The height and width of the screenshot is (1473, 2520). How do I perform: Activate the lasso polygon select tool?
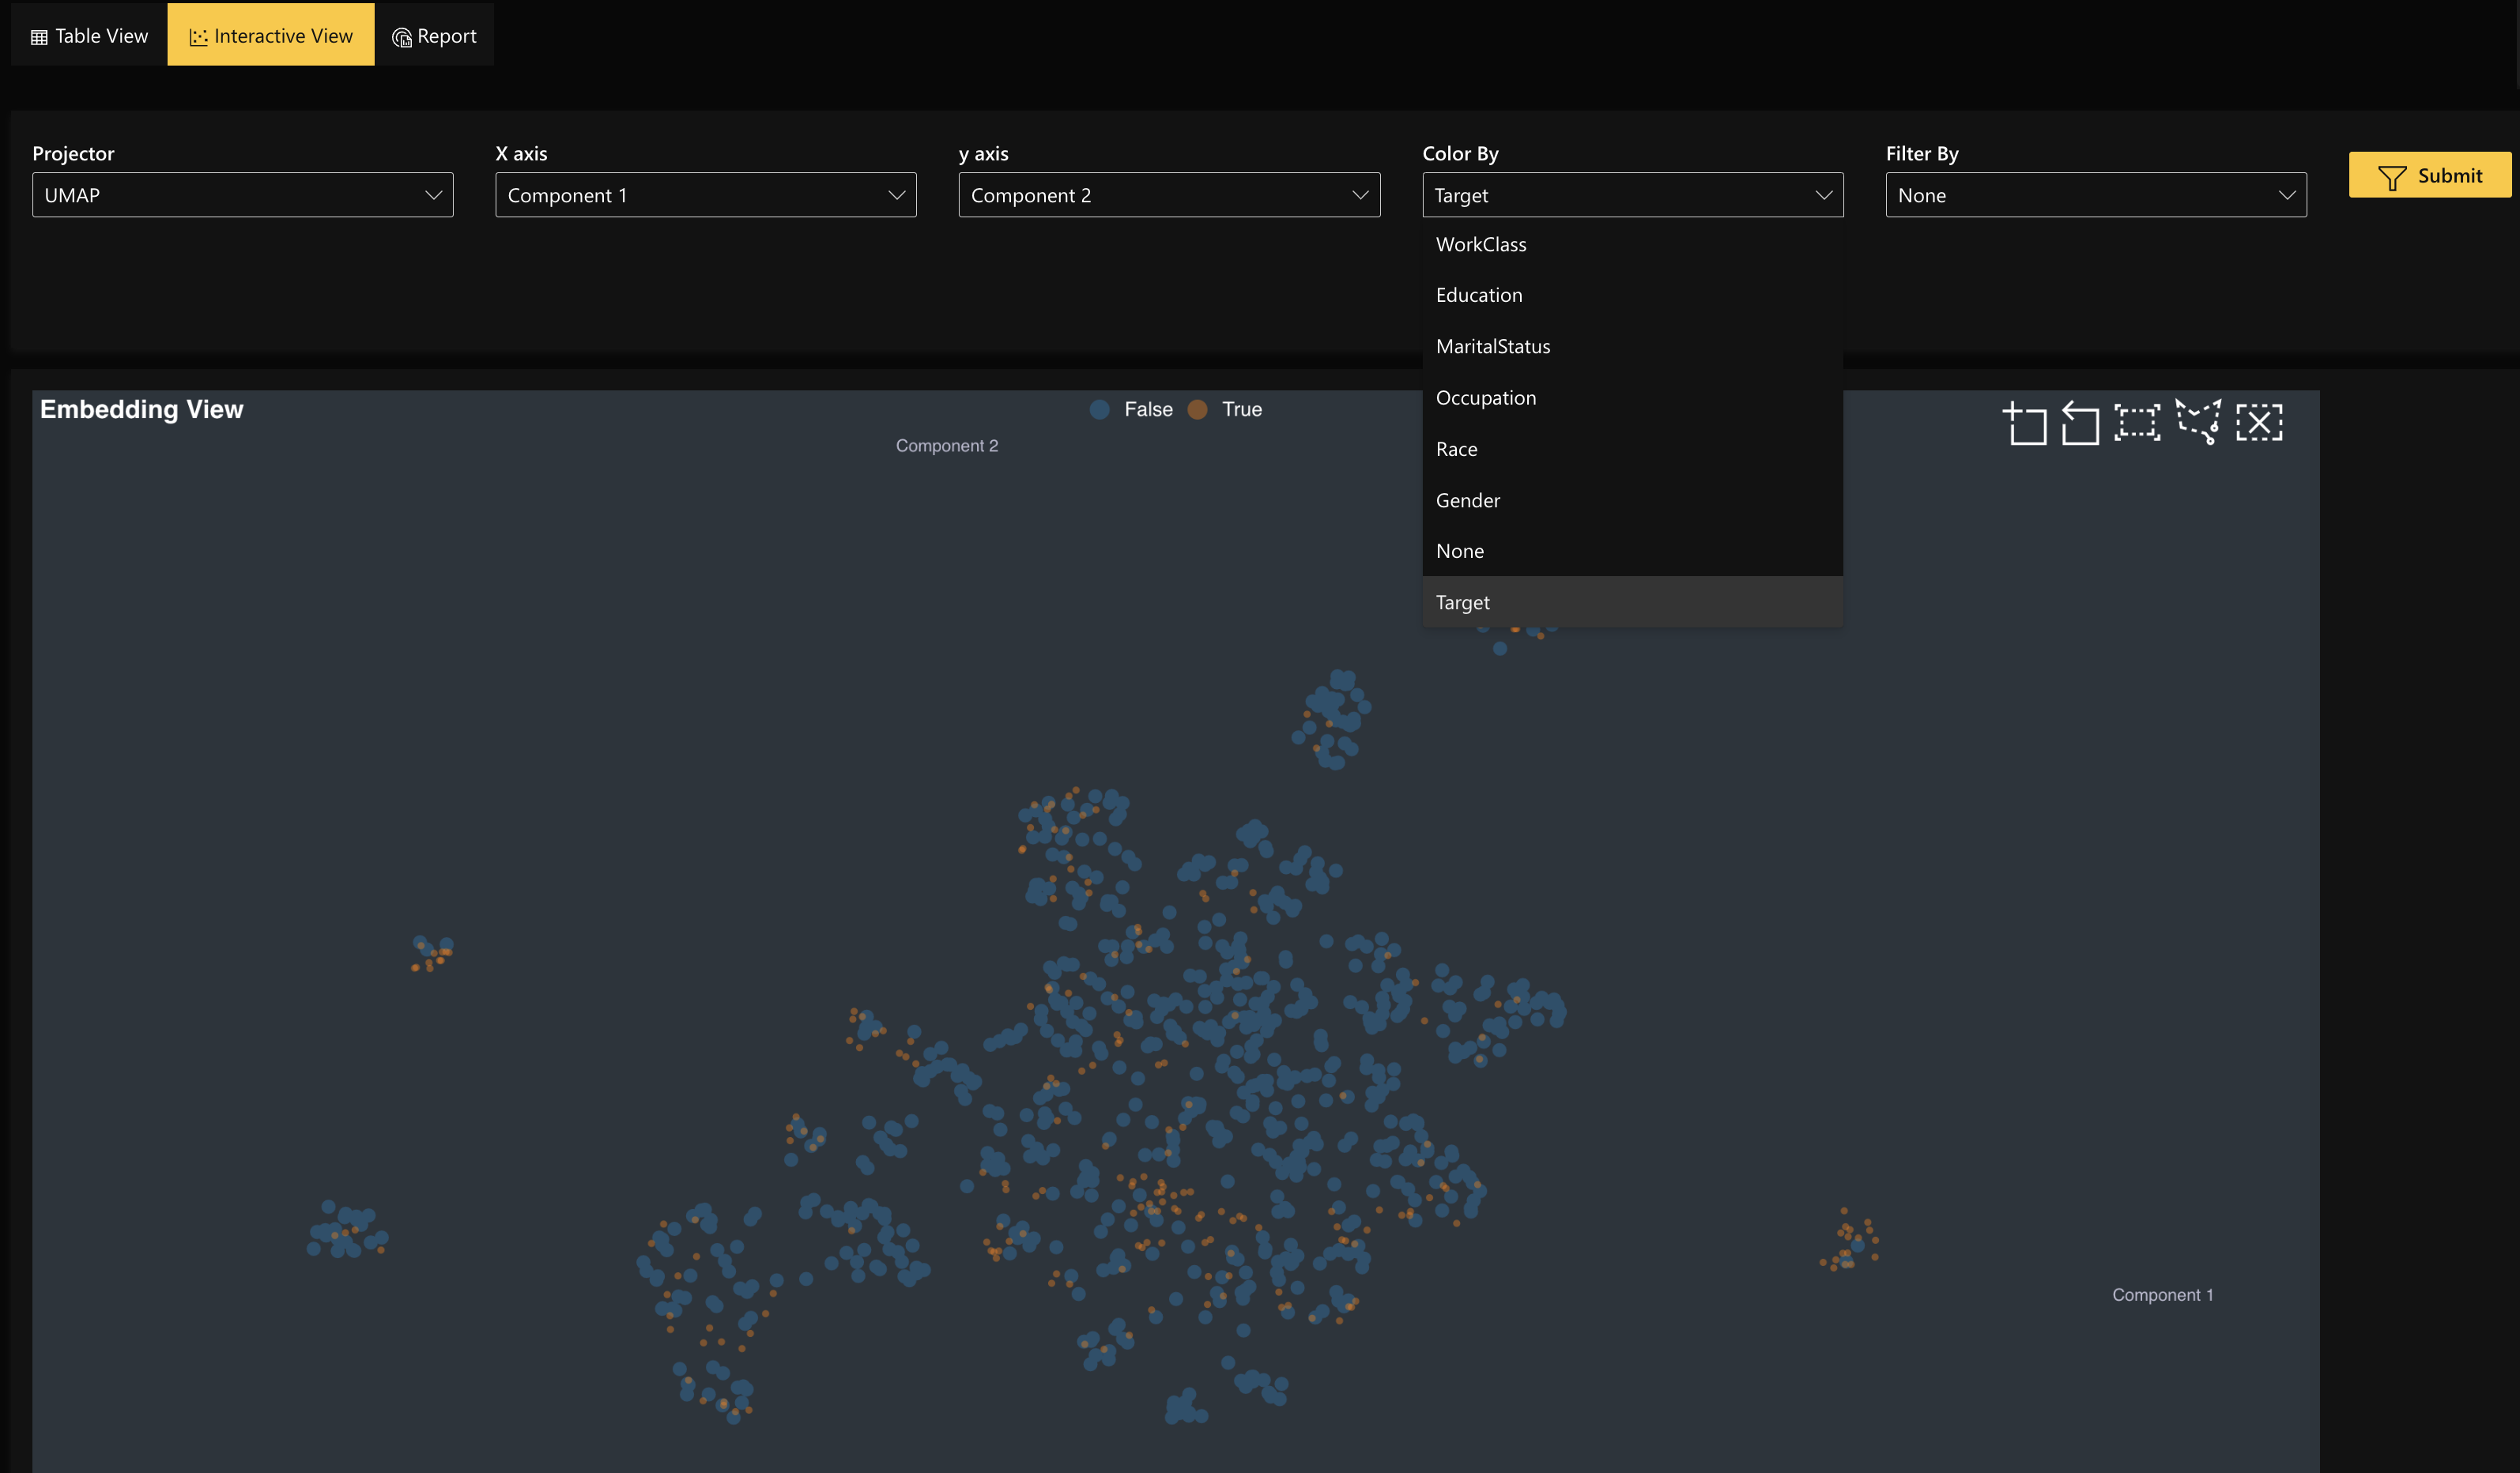coord(2198,423)
